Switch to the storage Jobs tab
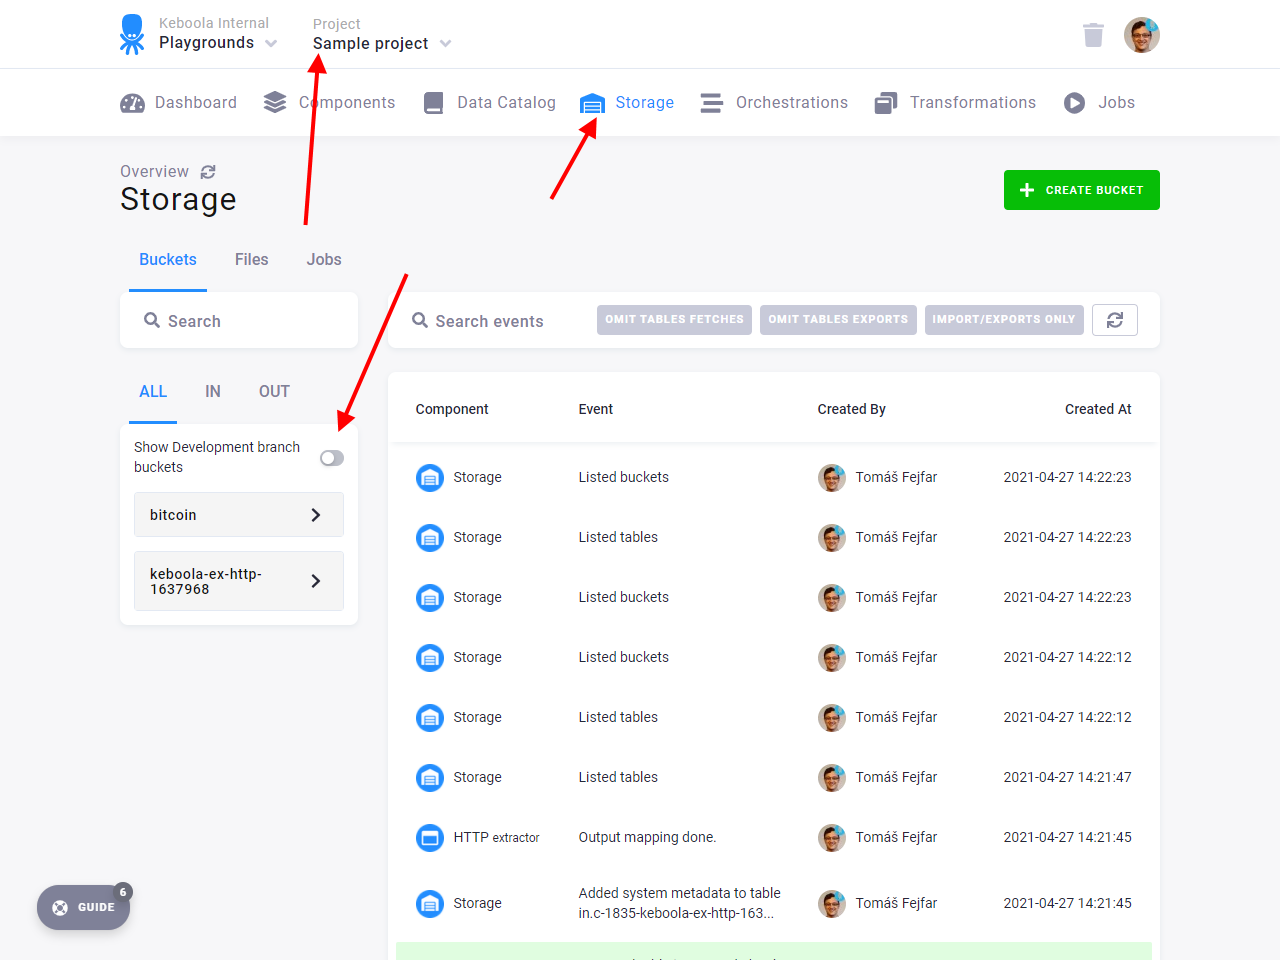1280x960 pixels. coord(324,260)
